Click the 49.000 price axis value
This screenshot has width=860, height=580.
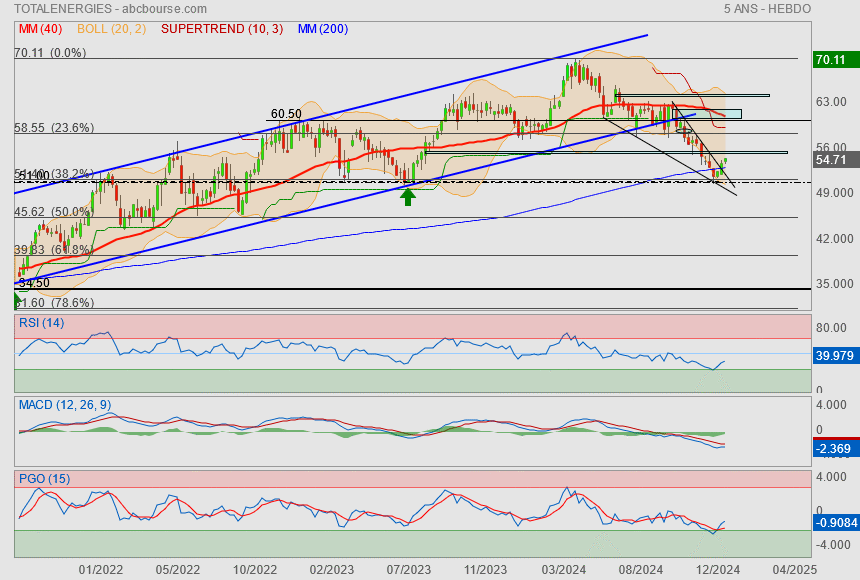click(x=835, y=193)
